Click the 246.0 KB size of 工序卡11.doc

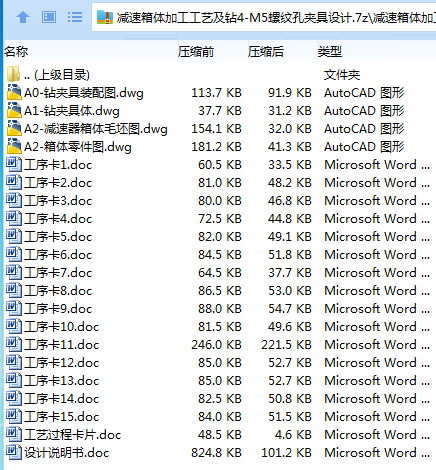pyautogui.click(x=216, y=345)
